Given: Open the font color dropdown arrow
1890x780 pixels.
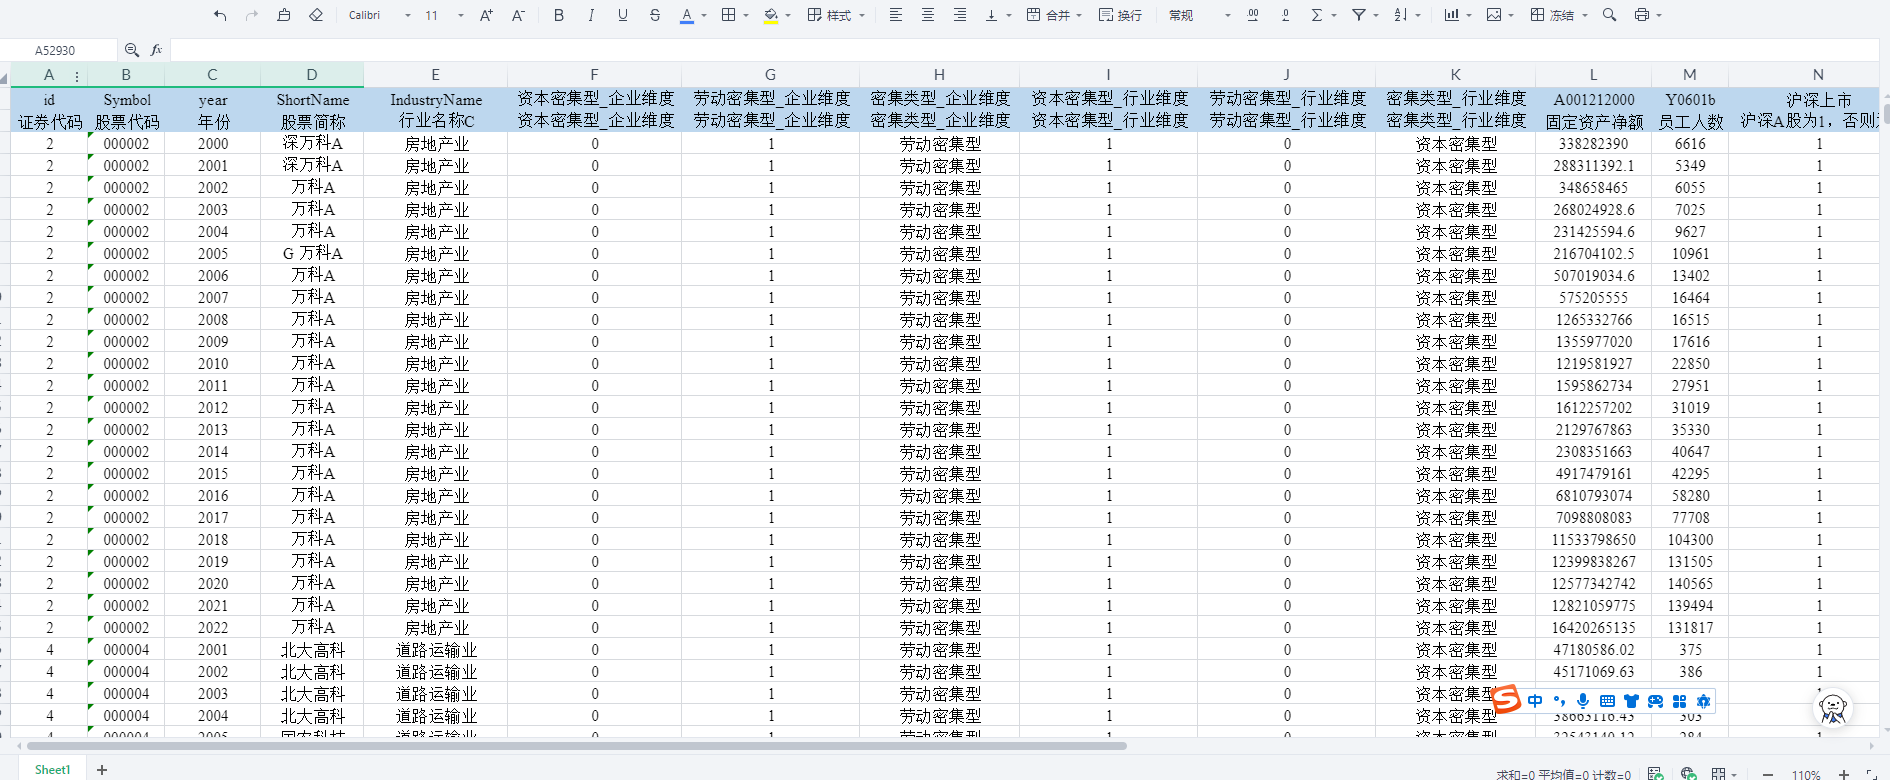Looking at the screenshot, I should pyautogui.click(x=704, y=16).
